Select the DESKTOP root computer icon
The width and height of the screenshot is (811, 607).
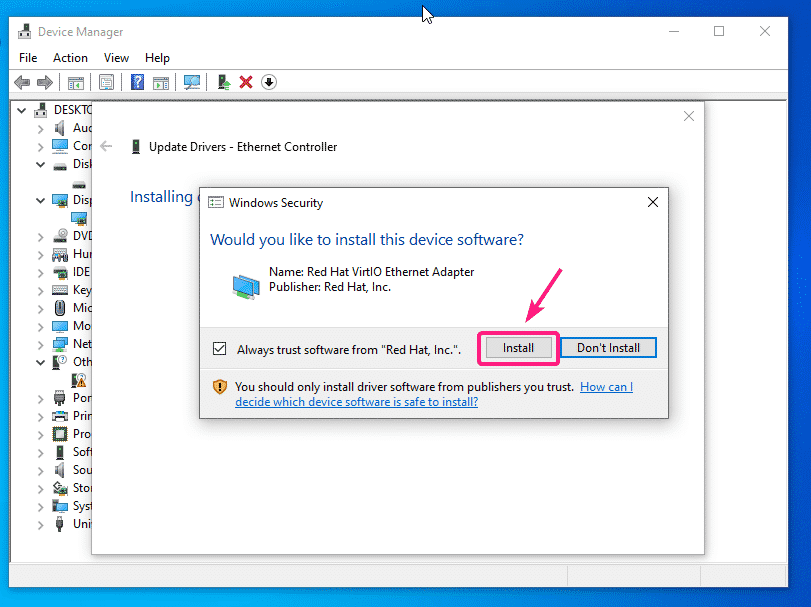pyautogui.click(x=40, y=110)
